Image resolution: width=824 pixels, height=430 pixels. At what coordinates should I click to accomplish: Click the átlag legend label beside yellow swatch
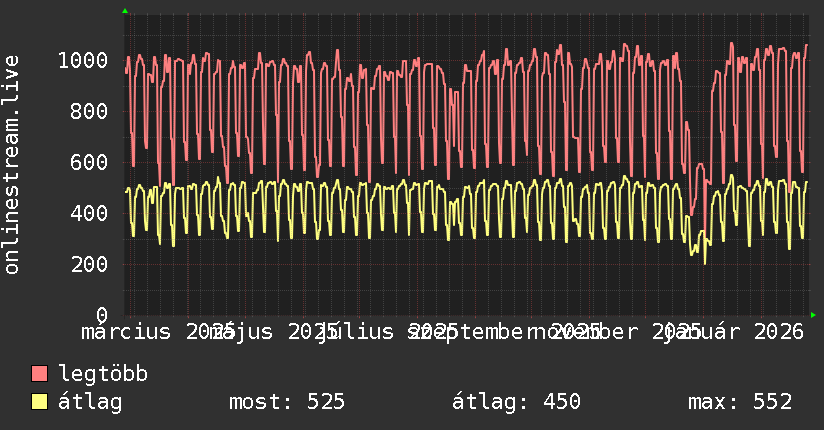click(90, 402)
